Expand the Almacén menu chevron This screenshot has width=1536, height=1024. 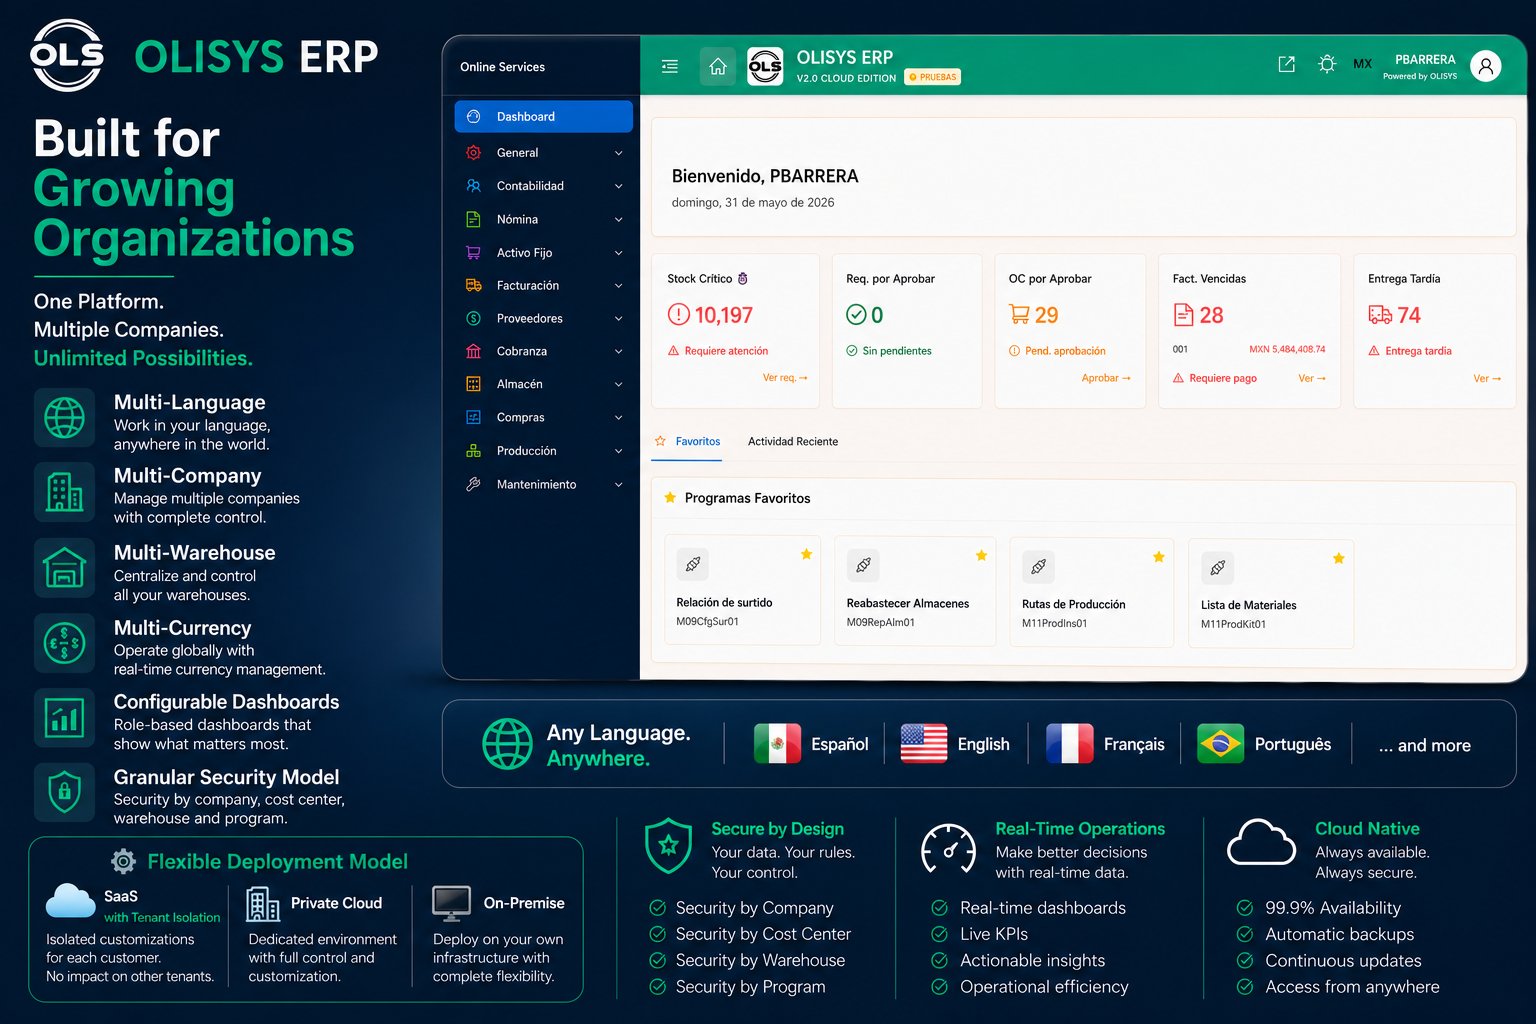618,384
